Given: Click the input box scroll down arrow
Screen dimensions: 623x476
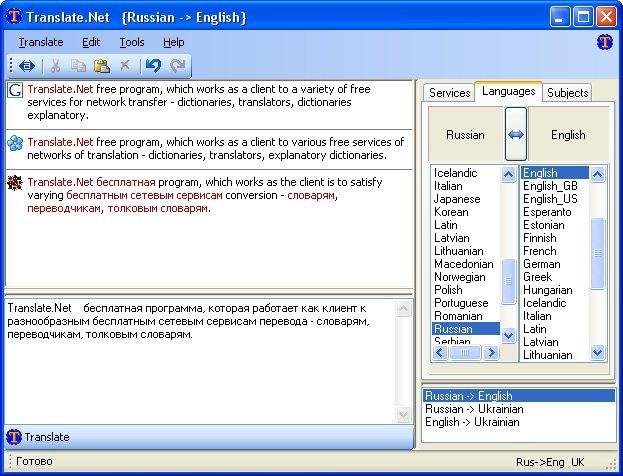Looking at the screenshot, I should 404,415.
